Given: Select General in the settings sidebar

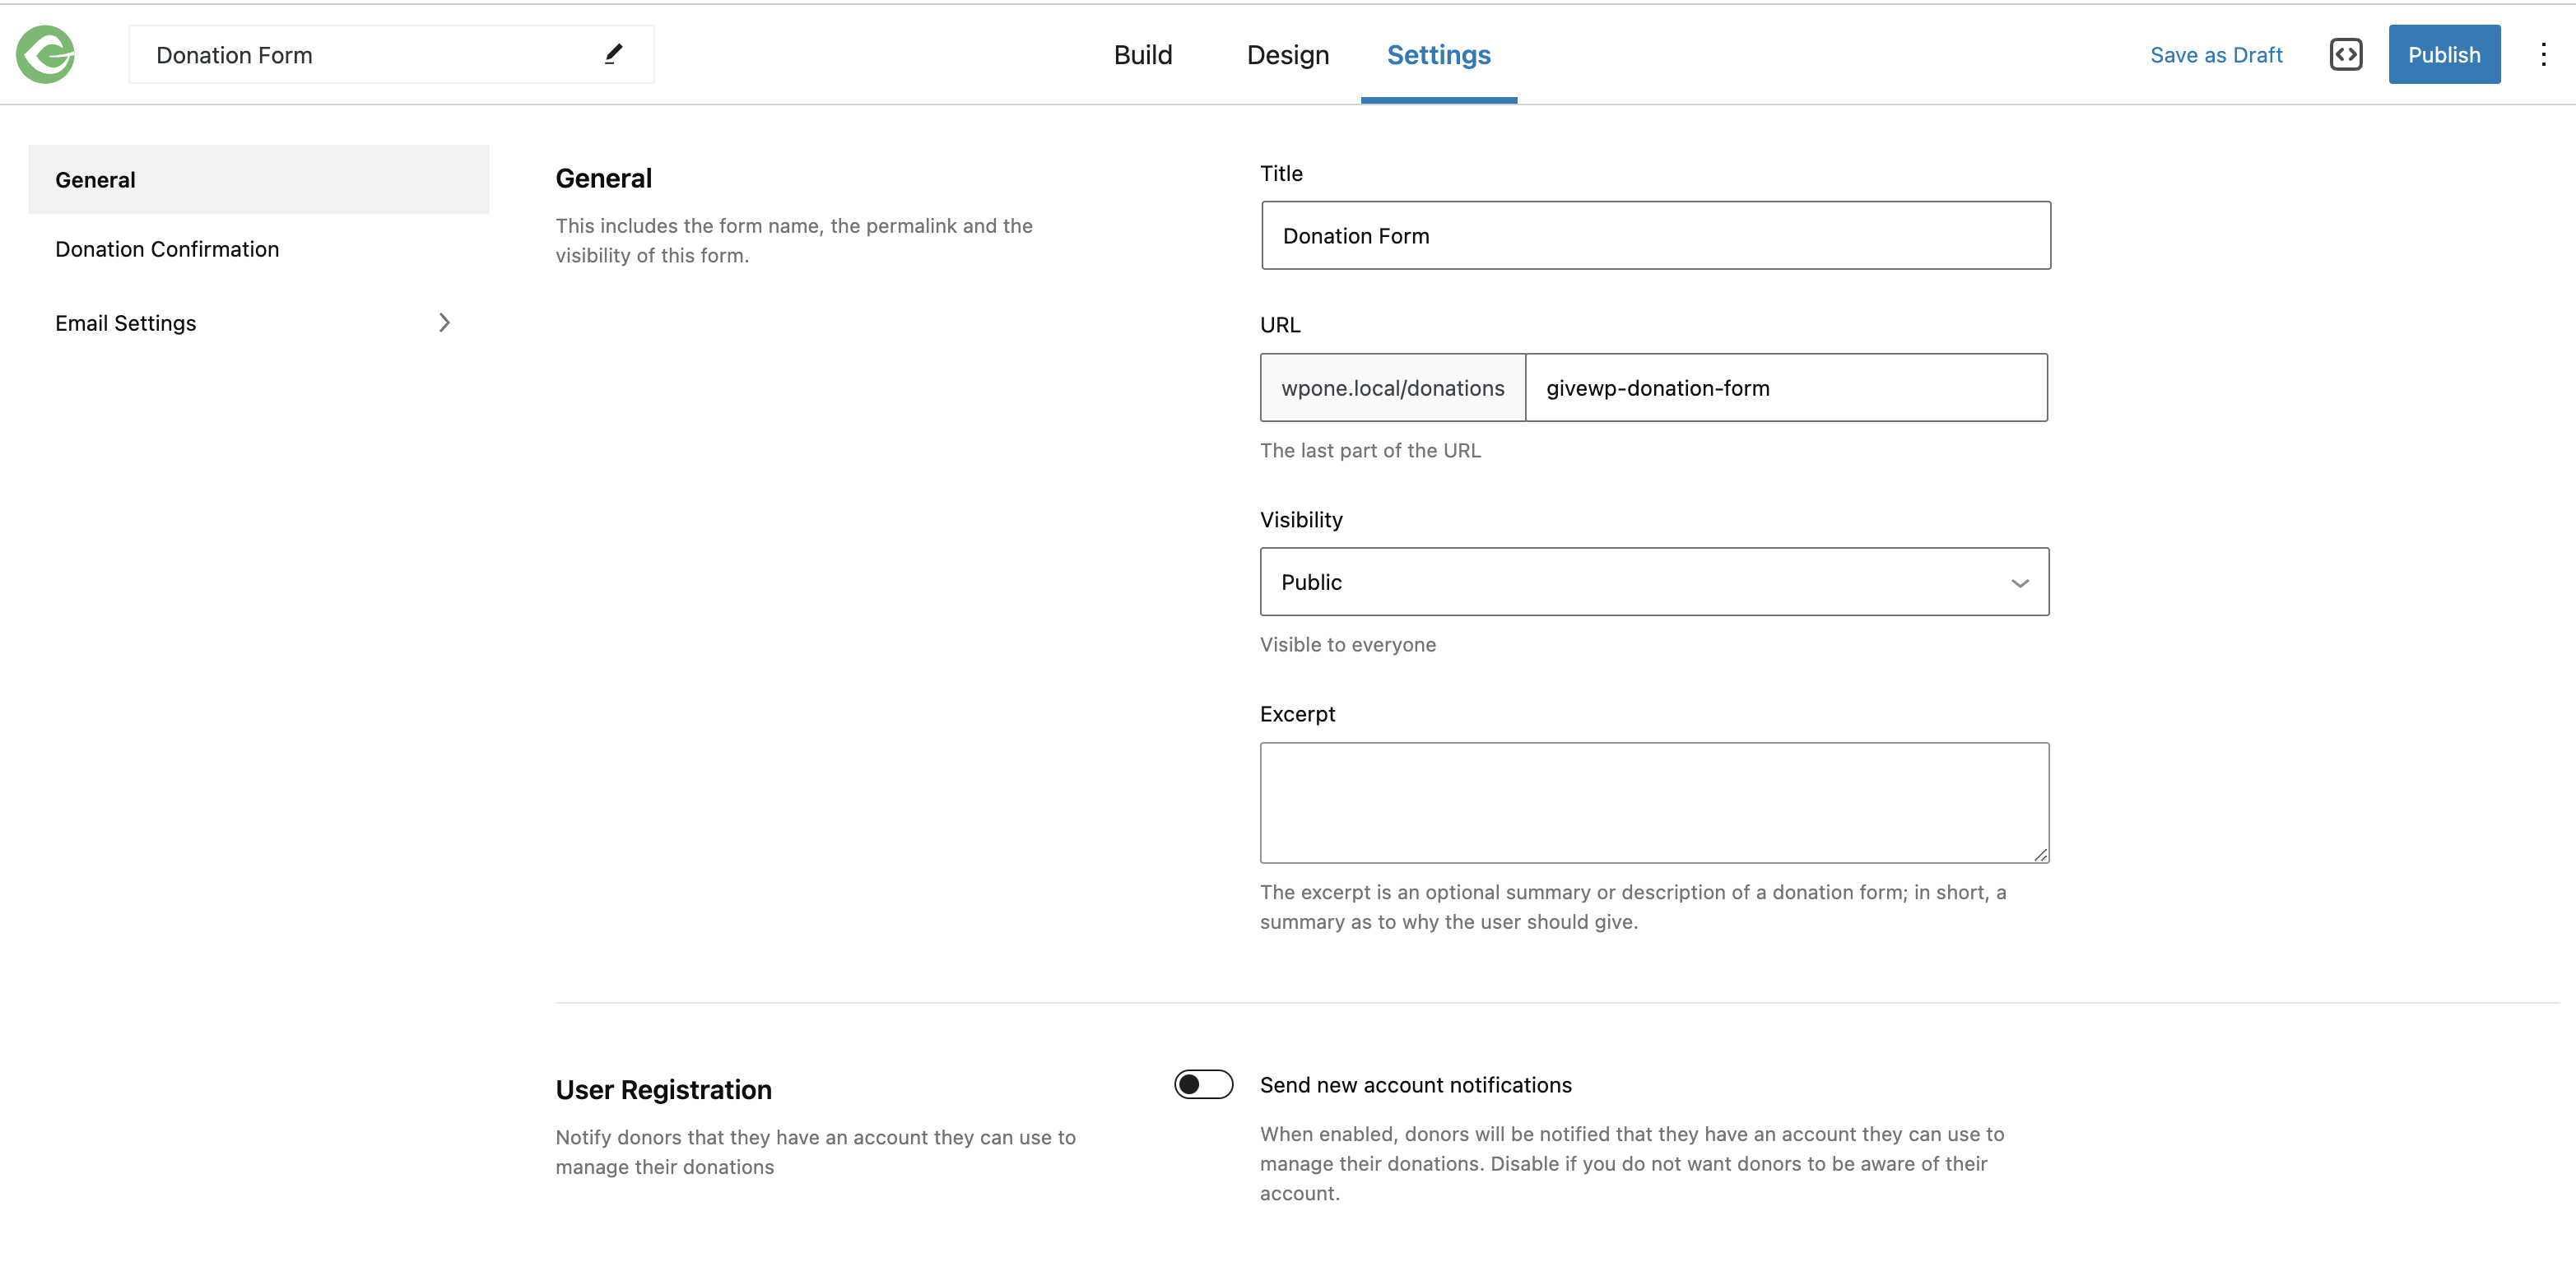Looking at the screenshot, I should [x=95, y=179].
